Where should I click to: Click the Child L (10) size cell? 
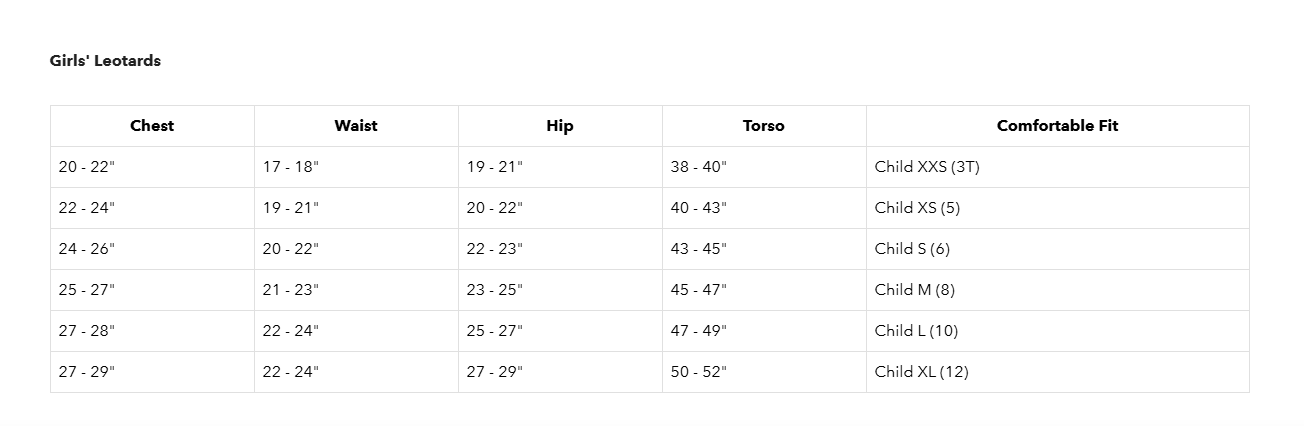point(916,331)
